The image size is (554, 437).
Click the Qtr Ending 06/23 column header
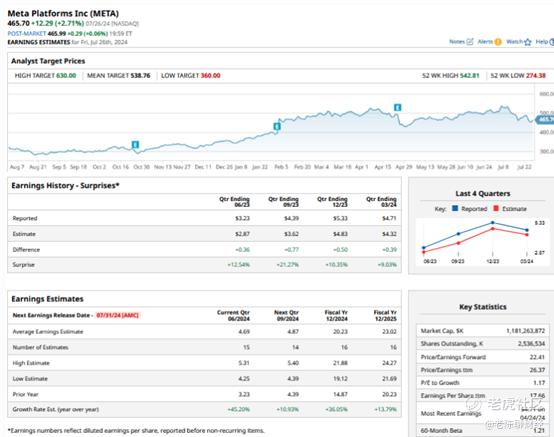click(234, 202)
